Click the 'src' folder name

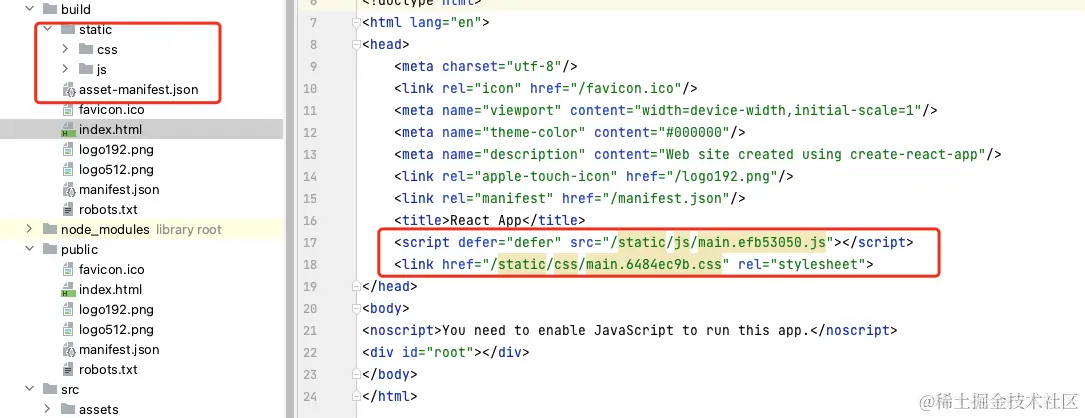[70, 390]
